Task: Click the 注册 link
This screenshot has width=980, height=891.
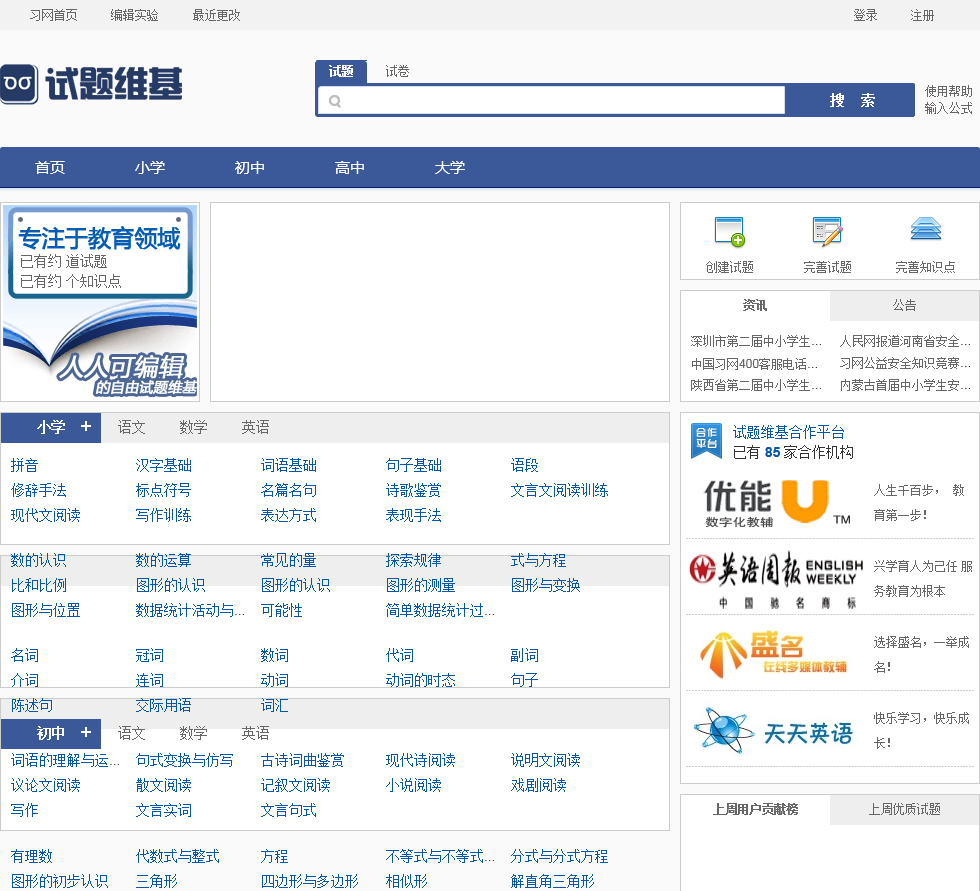Action: [922, 15]
